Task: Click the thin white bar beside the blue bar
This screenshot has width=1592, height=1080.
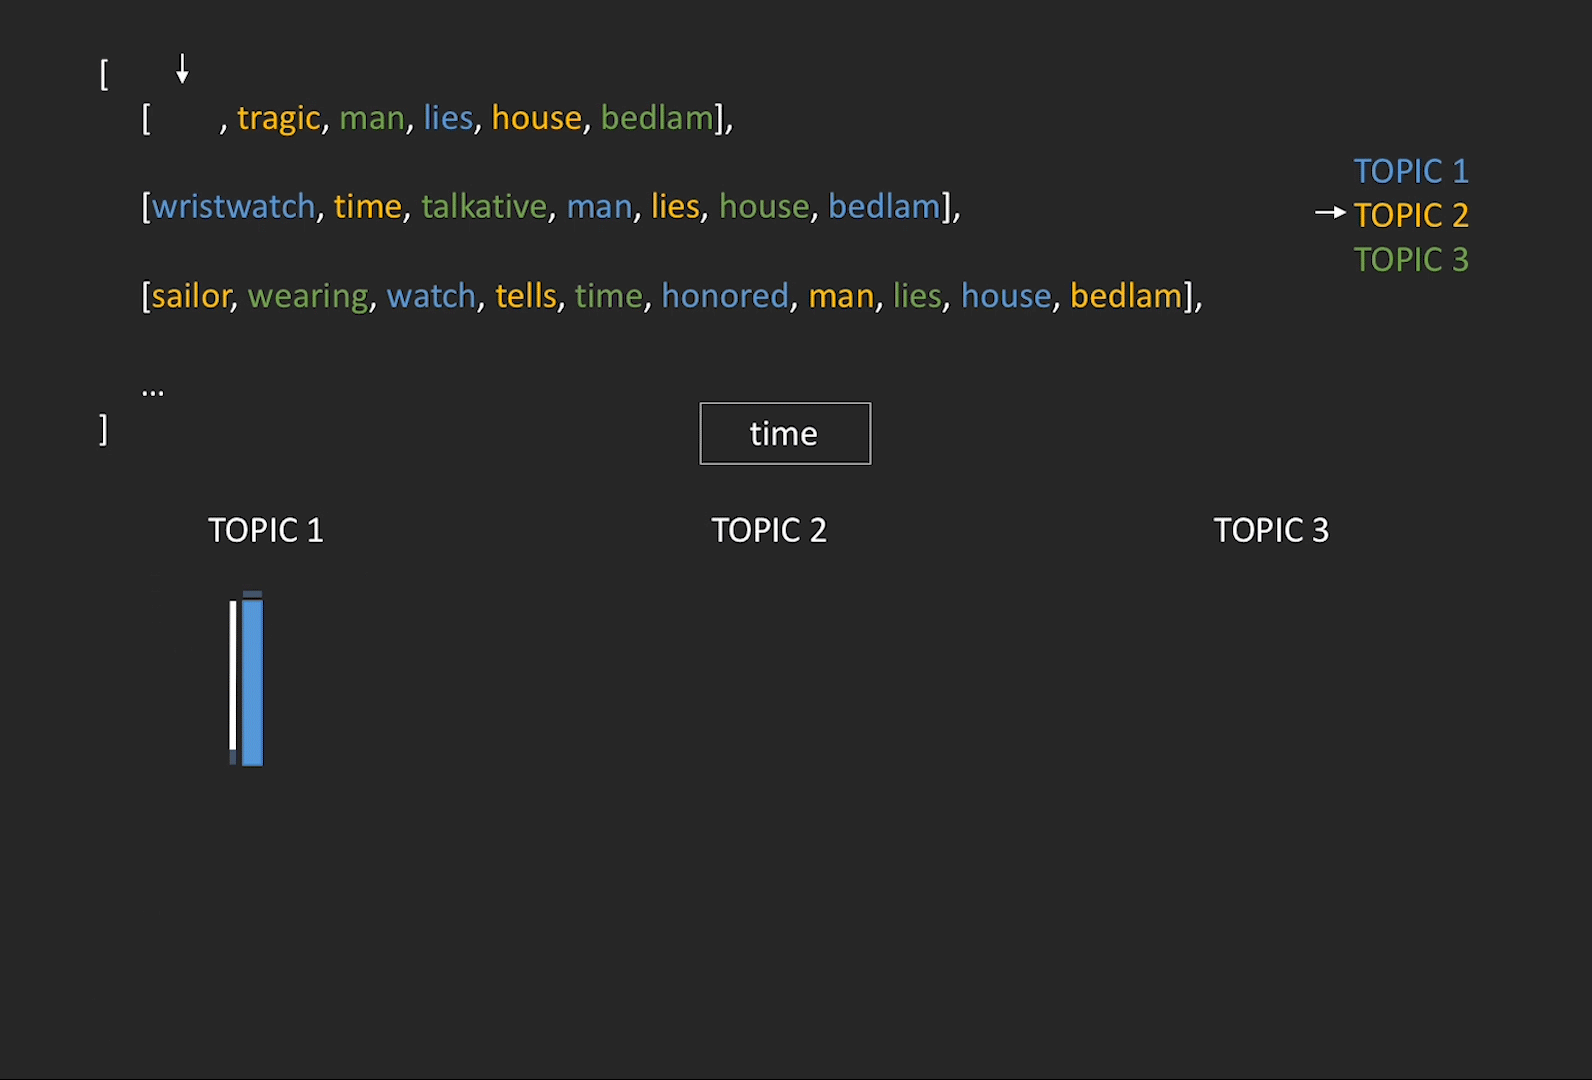Action: pyautogui.click(x=233, y=675)
